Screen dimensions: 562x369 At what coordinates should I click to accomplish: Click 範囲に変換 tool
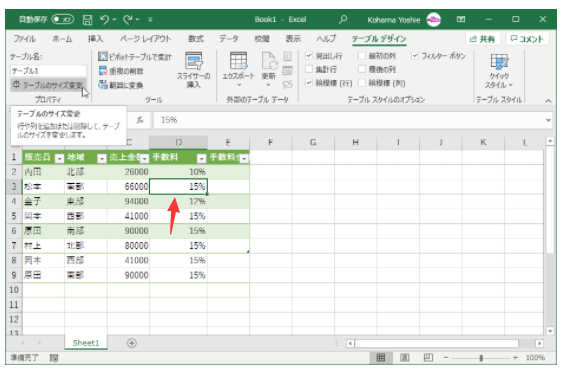[121, 85]
